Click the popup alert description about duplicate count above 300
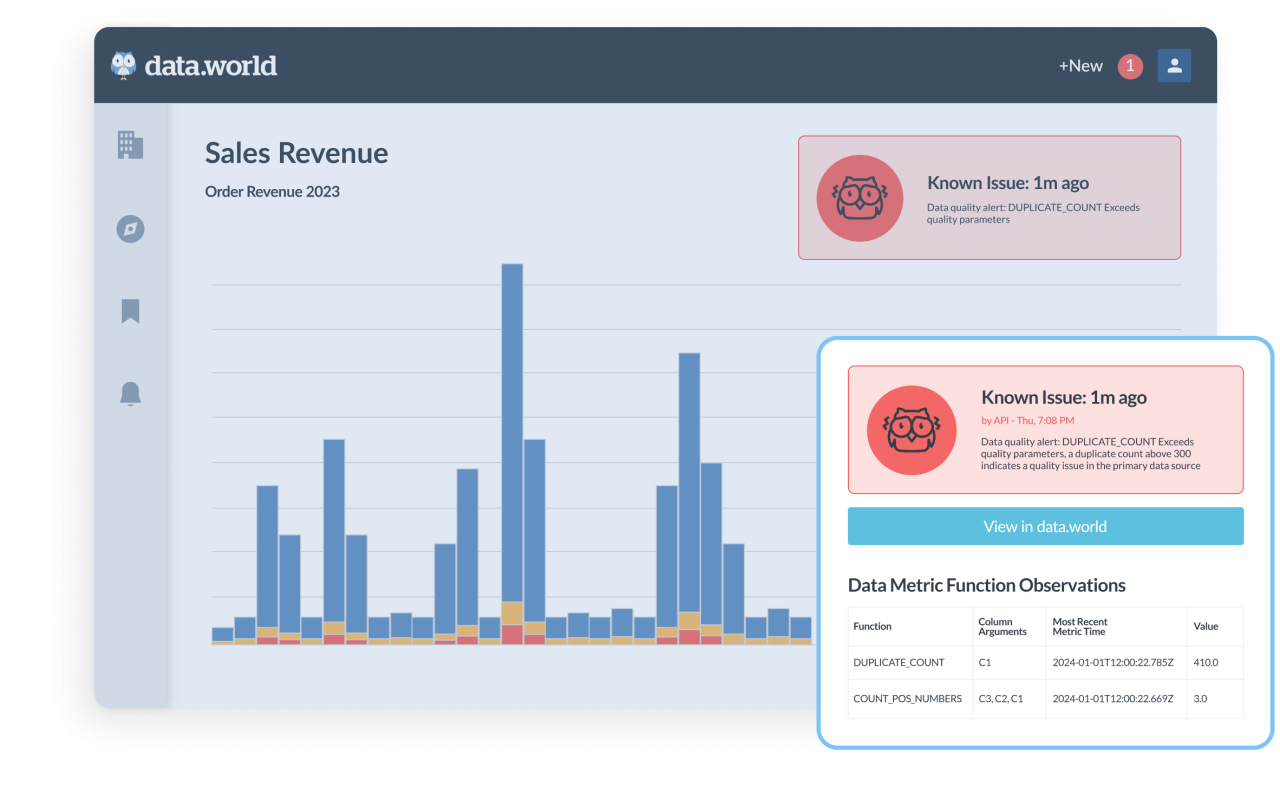 click(x=1090, y=454)
